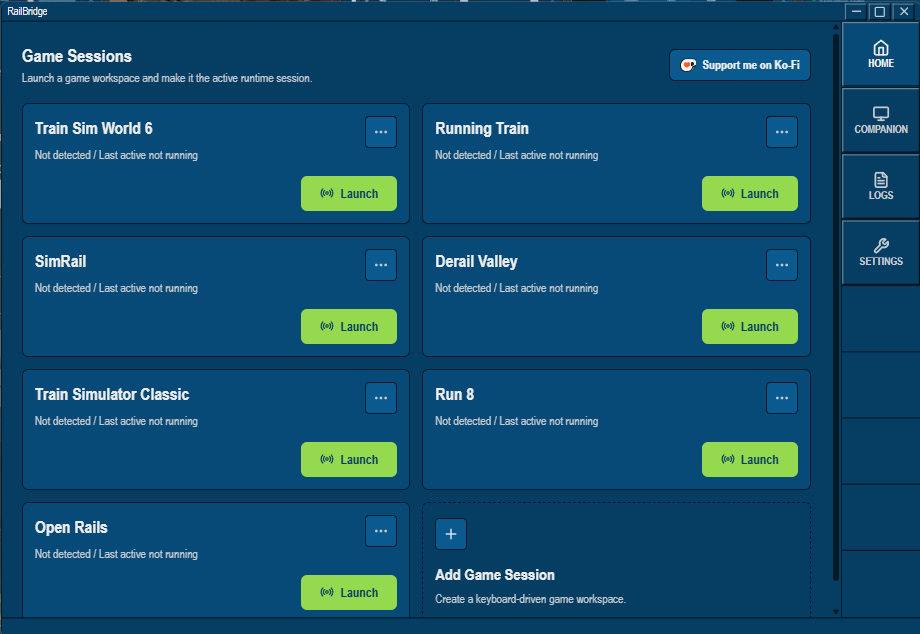Image resolution: width=920 pixels, height=634 pixels.
Task: Click the vertical scrollbar thumb
Action: (836, 308)
